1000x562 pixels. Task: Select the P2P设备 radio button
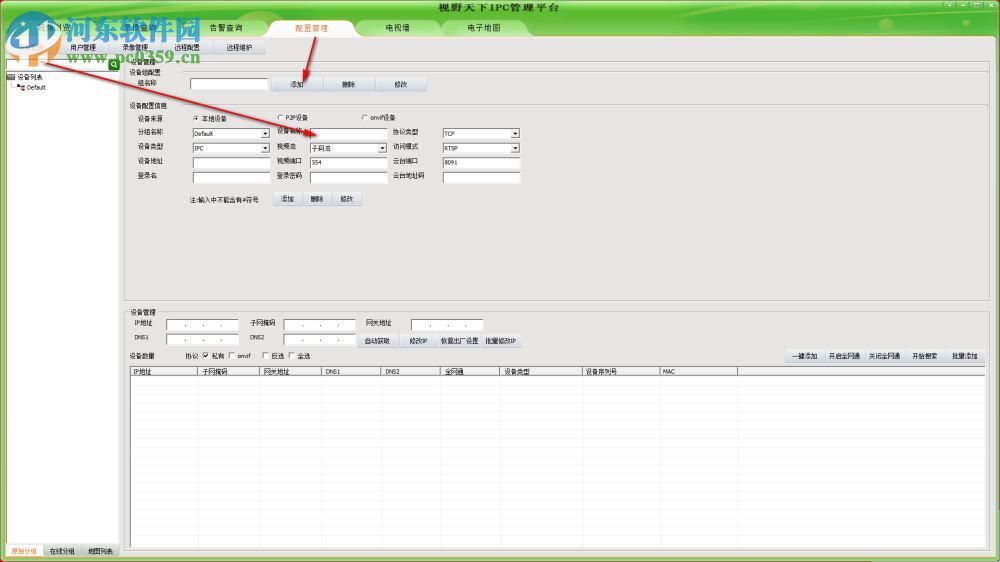(x=280, y=118)
